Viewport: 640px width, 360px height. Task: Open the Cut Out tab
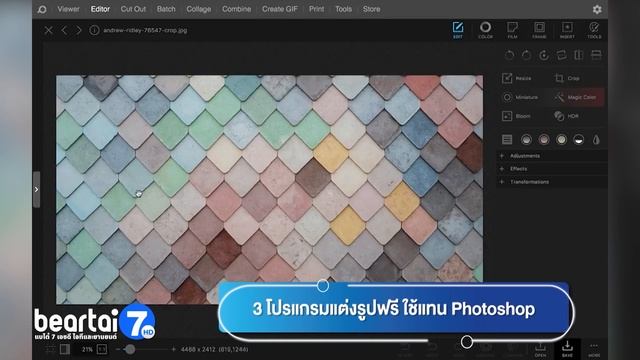[133, 9]
